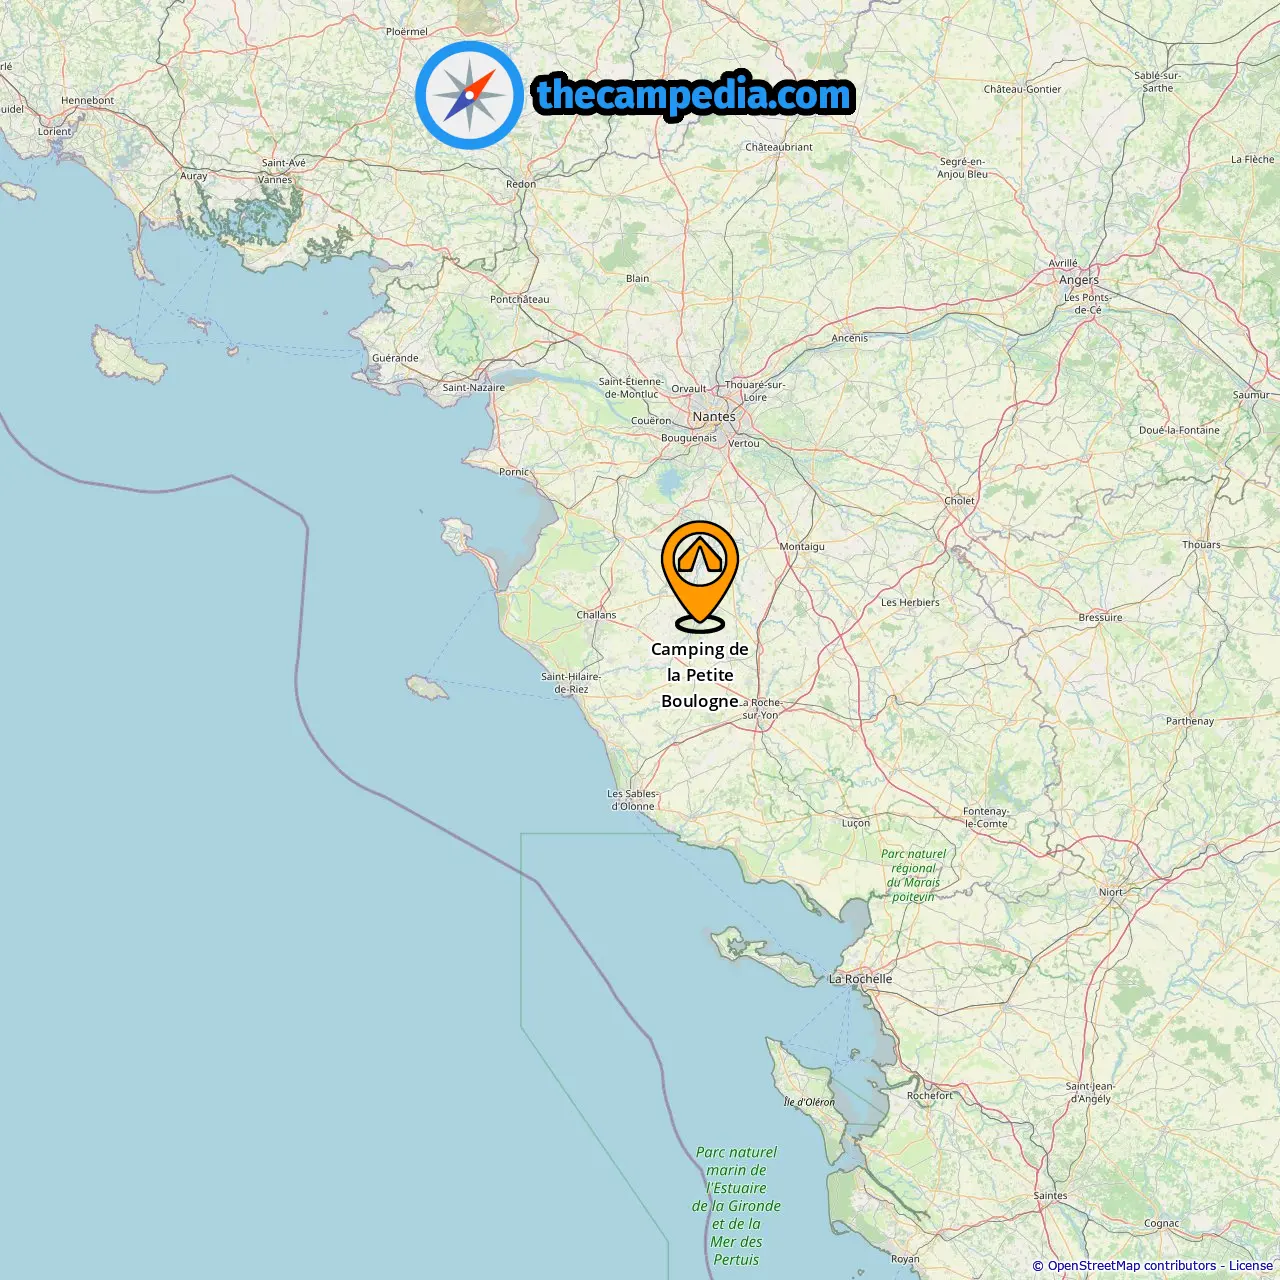The width and height of the screenshot is (1280, 1280).
Task: Click the Parc naturel régional du Marais poitevin label
Action: 913,875
